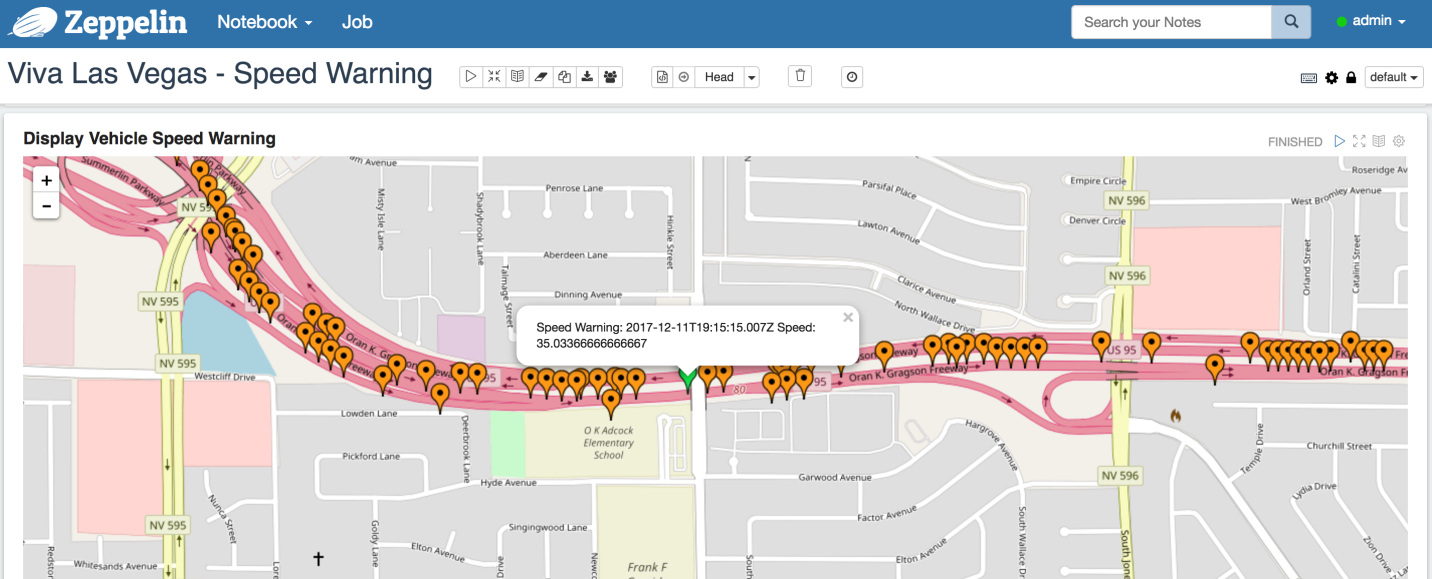The width and height of the screenshot is (1432, 579).
Task: Export the notebook
Action: pos(586,76)
